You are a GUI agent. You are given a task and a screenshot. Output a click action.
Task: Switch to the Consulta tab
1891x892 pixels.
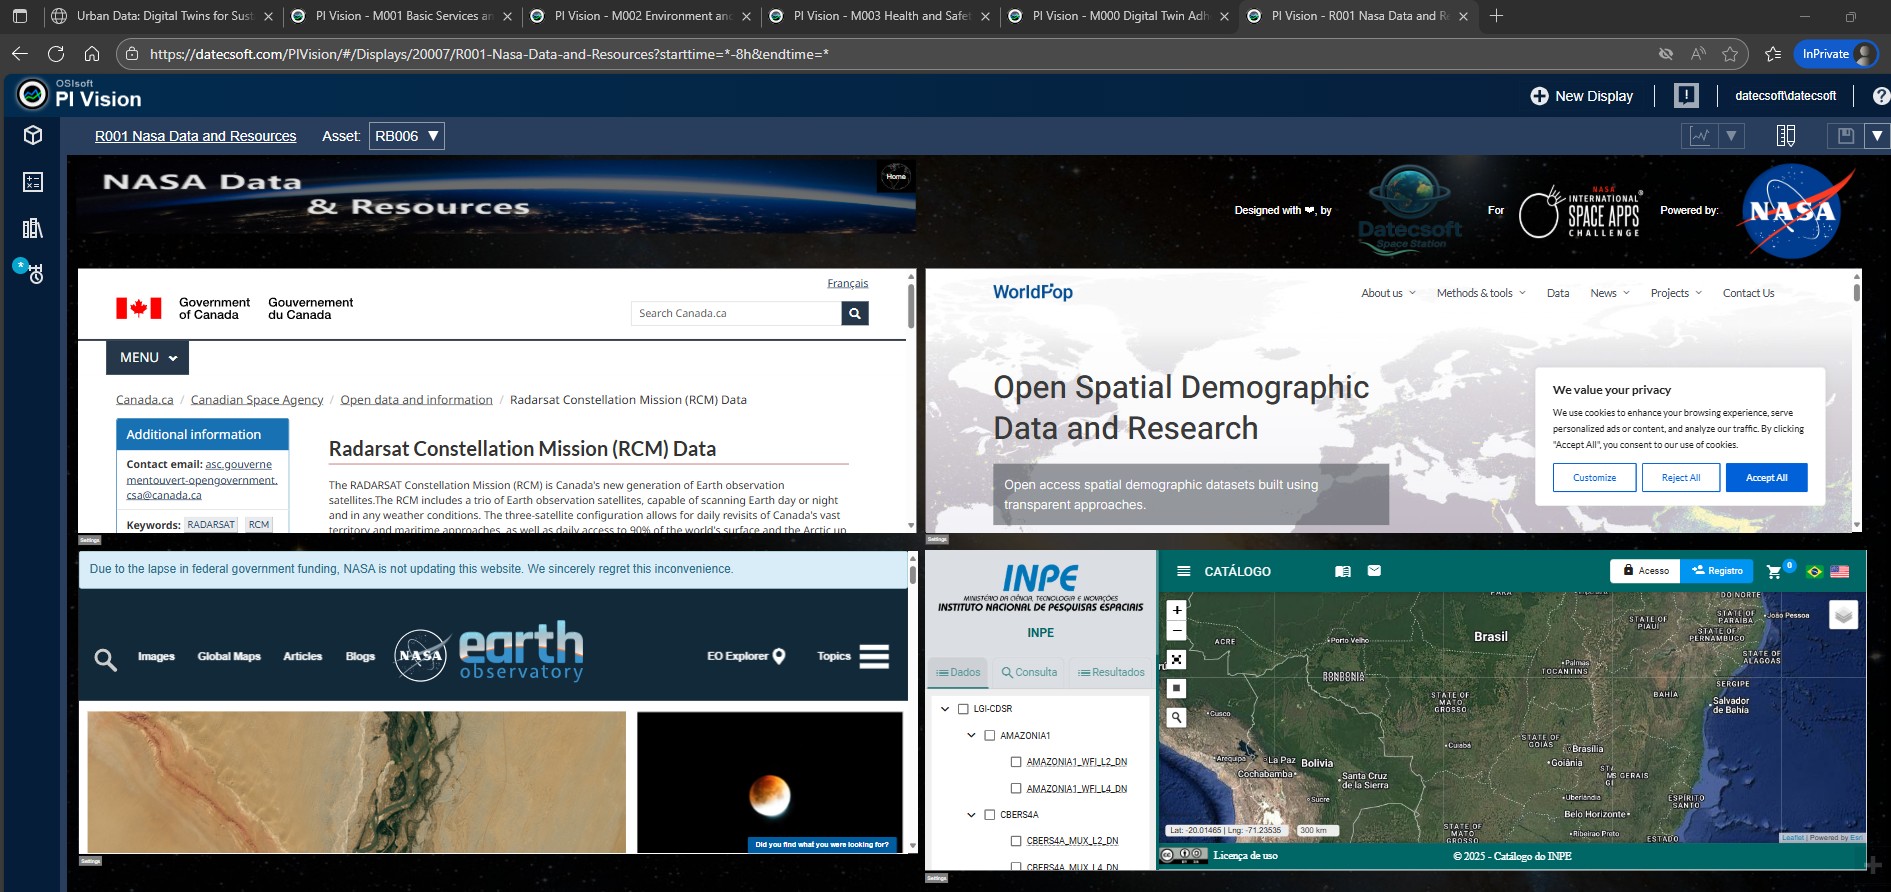pos(1029,672)
